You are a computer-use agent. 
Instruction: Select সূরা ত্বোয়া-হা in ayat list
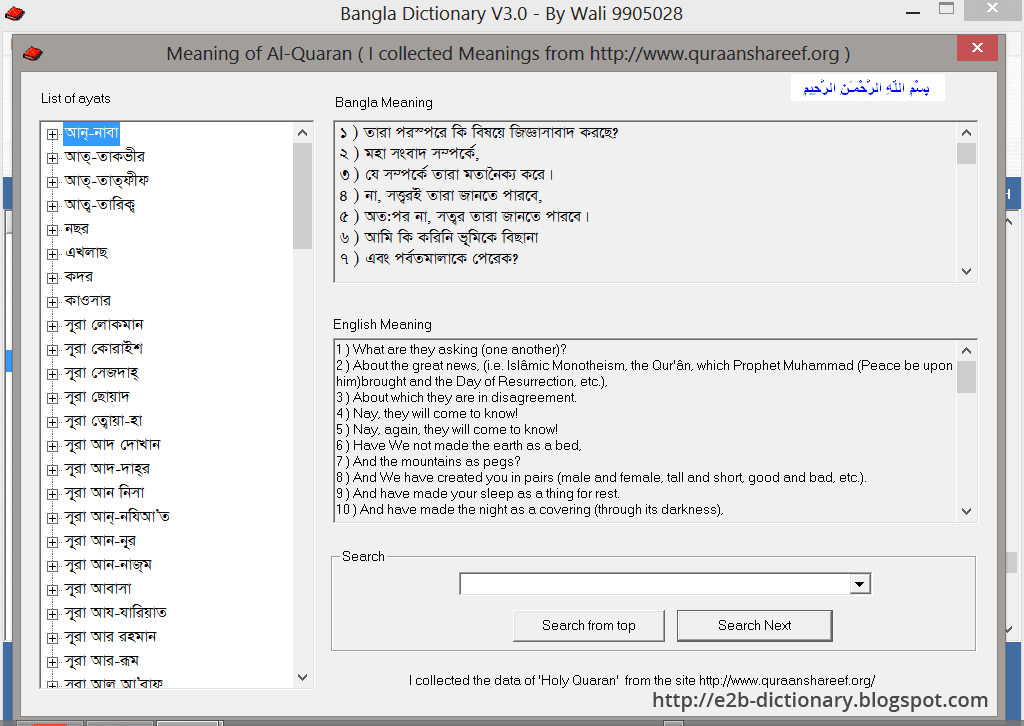point(103,421)
